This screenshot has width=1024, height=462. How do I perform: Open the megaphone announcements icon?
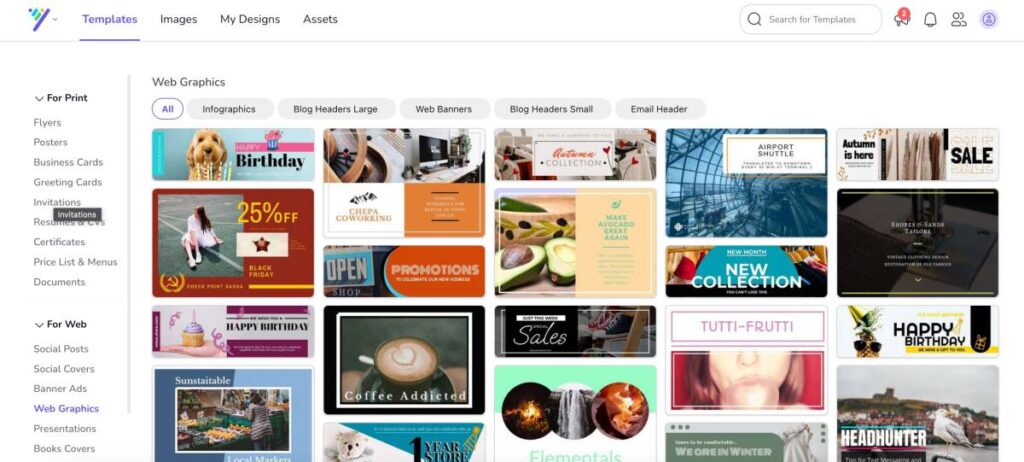click(x=902, y=18)
